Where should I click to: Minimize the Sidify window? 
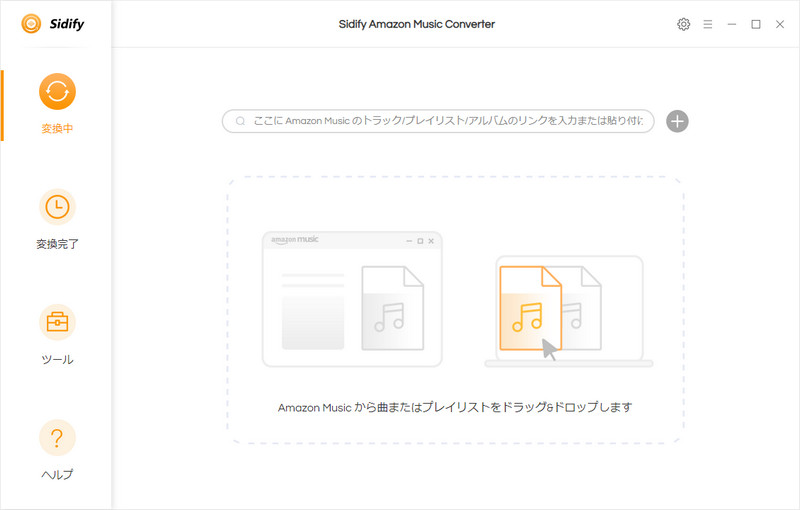(x=732, y=24)
